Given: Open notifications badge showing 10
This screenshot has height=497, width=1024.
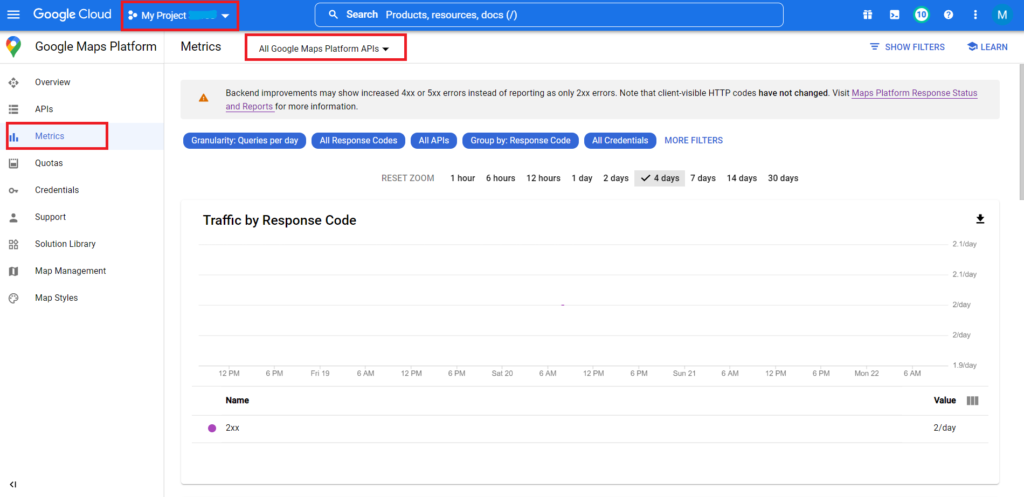Looking at the screenshot, I should (921, 14).
